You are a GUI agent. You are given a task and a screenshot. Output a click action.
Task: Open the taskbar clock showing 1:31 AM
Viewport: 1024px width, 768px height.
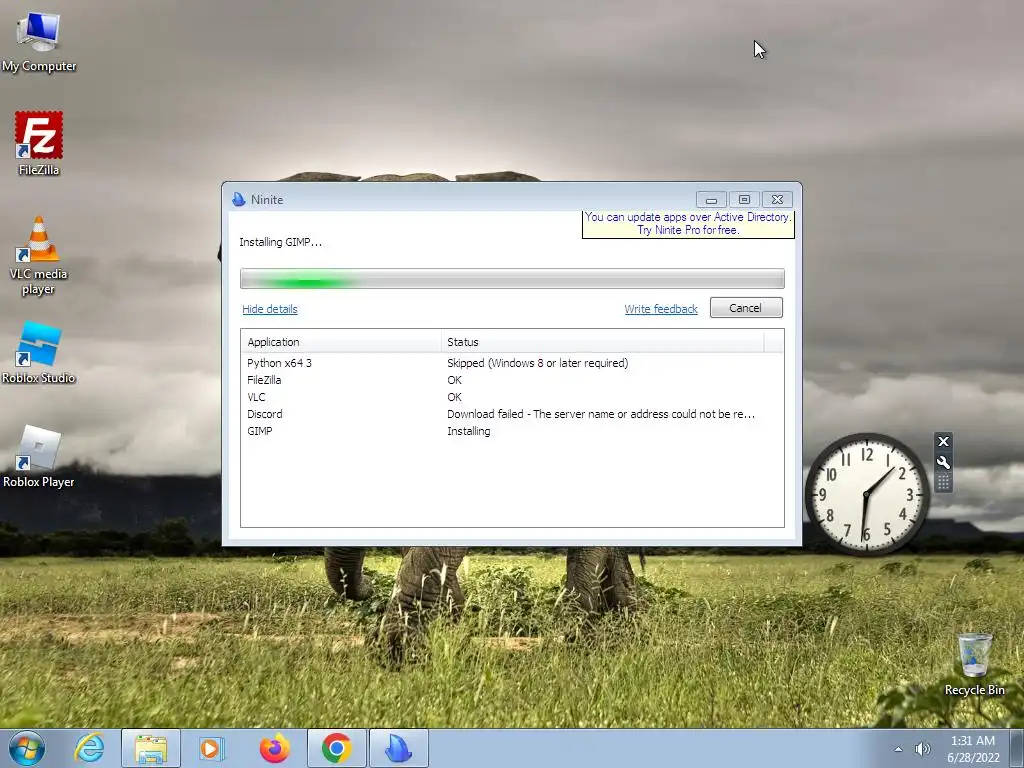point(973,749)
